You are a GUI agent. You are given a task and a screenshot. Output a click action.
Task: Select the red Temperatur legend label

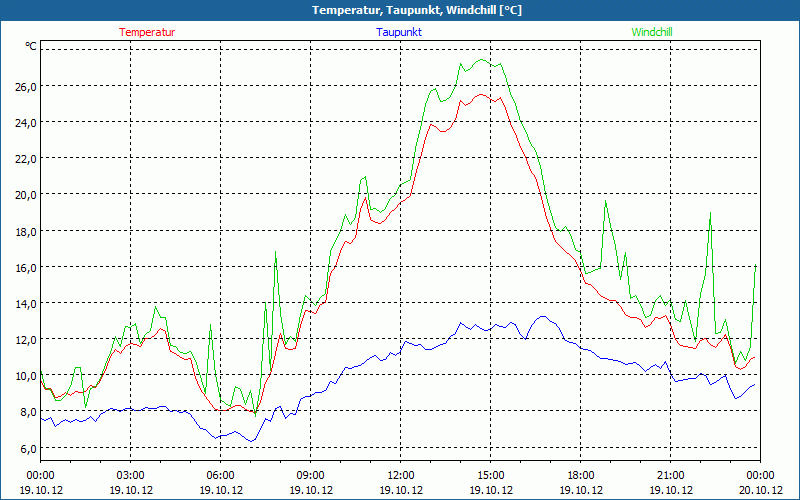[x=147, y=32]
